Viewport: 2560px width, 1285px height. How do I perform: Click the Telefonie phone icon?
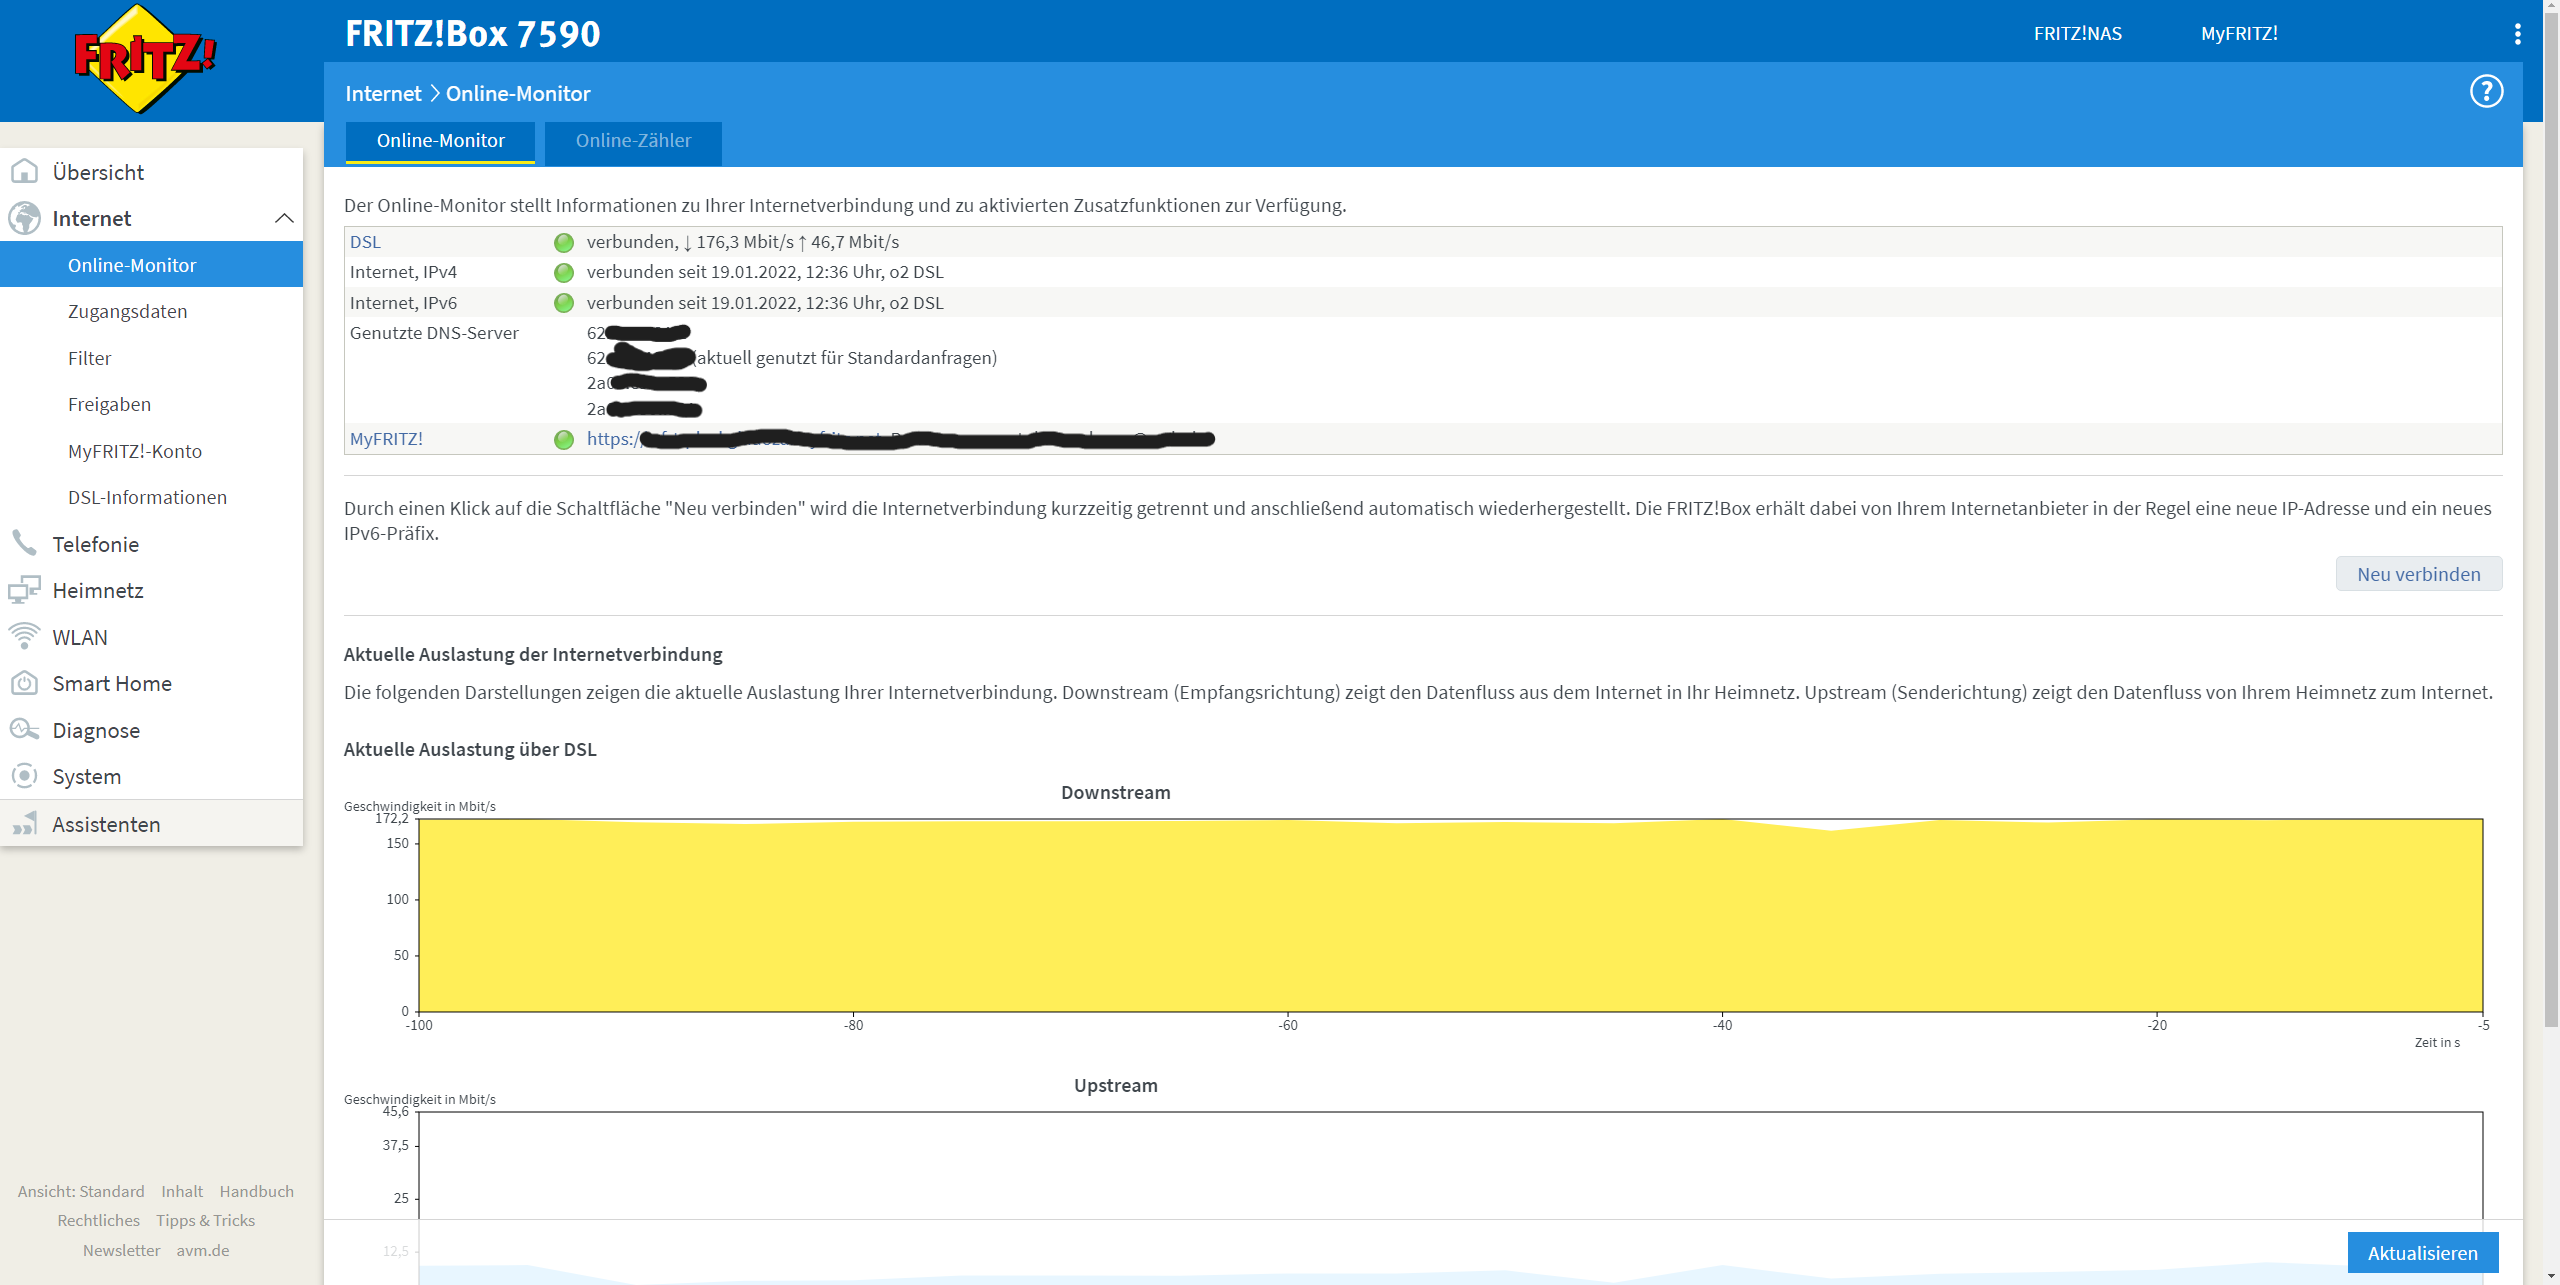point(24,544)
